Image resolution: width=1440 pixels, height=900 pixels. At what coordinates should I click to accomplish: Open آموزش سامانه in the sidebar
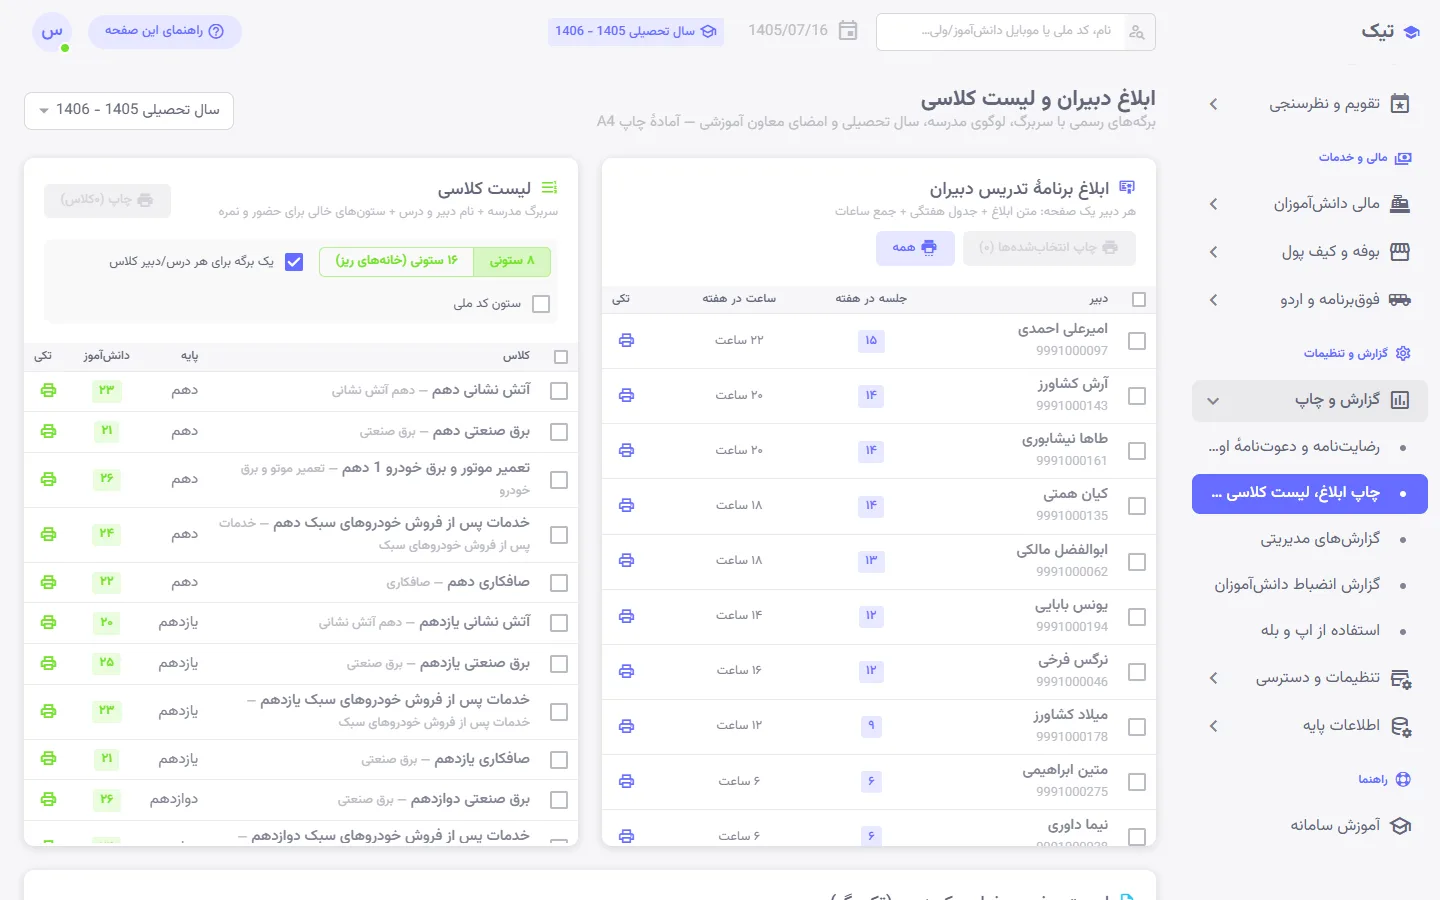1310,826
